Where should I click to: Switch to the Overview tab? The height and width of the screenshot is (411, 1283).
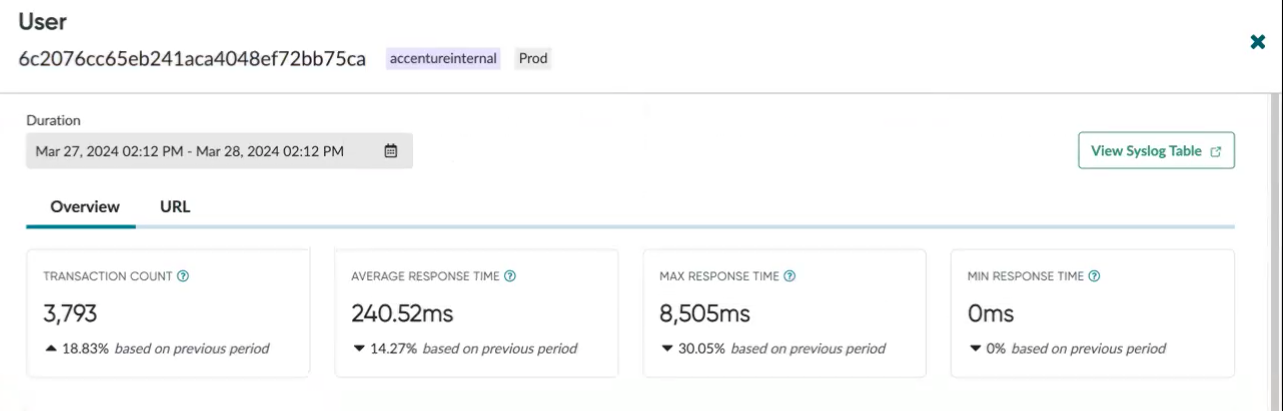tap(85, 207)
